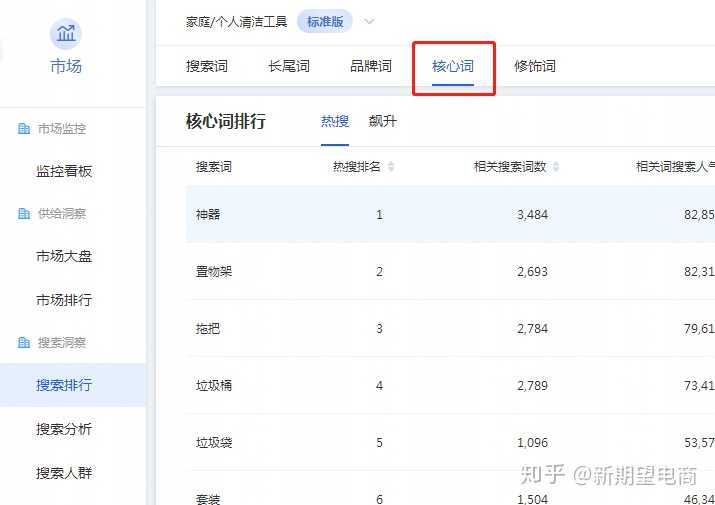Switch to the 搜索词 tab
The image size is (715, 505).
tap(207, 66)
